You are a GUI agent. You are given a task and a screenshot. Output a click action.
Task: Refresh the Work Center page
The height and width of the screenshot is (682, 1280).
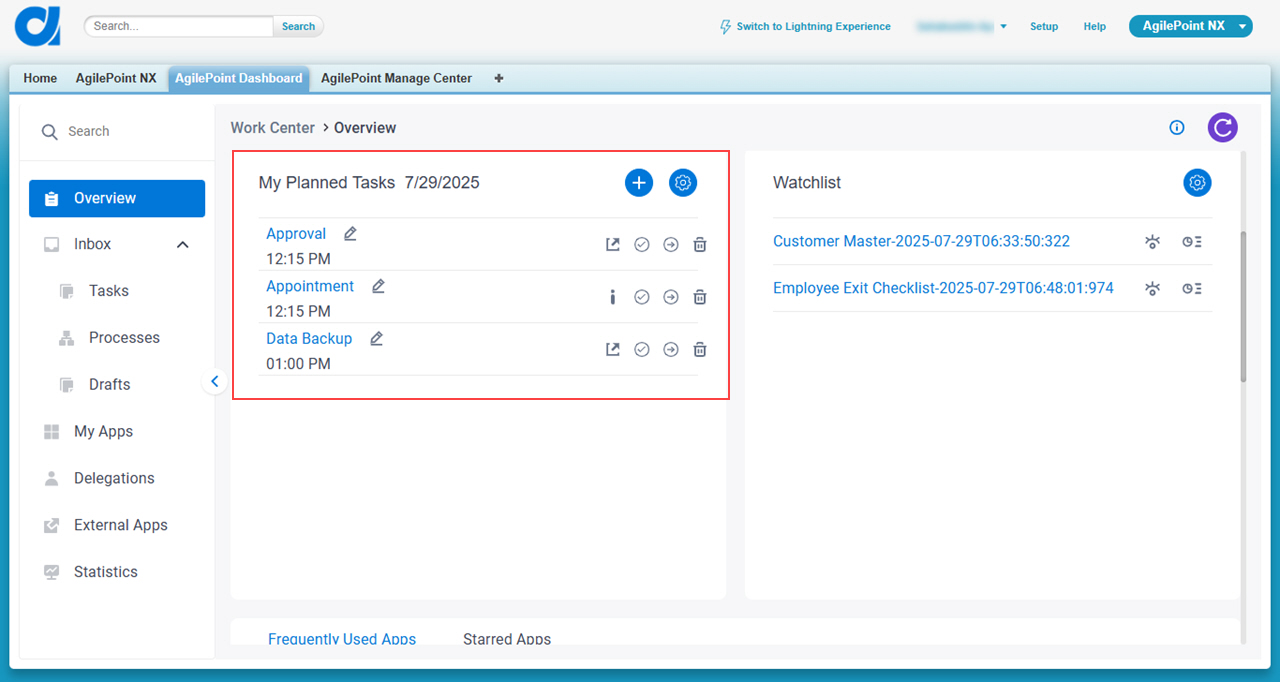[1222, 127]
